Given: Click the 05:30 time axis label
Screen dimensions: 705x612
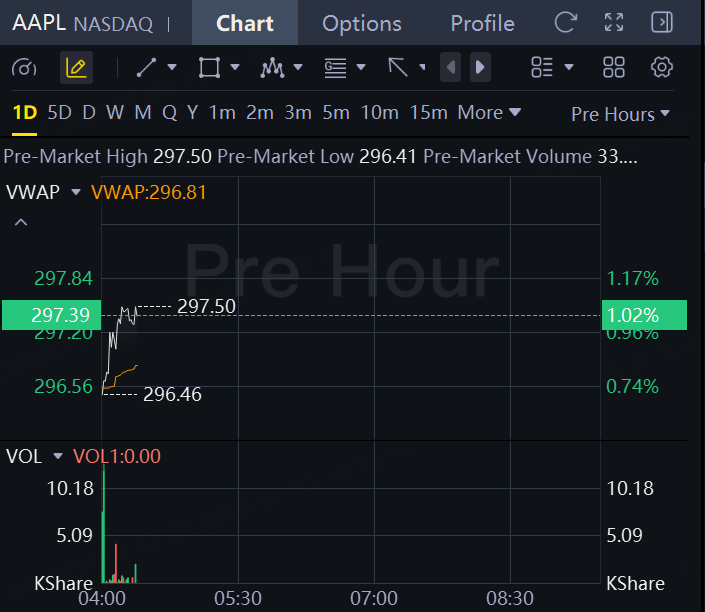Looking at the screenshot, I should pyautogui.click(x=238, y=599).
